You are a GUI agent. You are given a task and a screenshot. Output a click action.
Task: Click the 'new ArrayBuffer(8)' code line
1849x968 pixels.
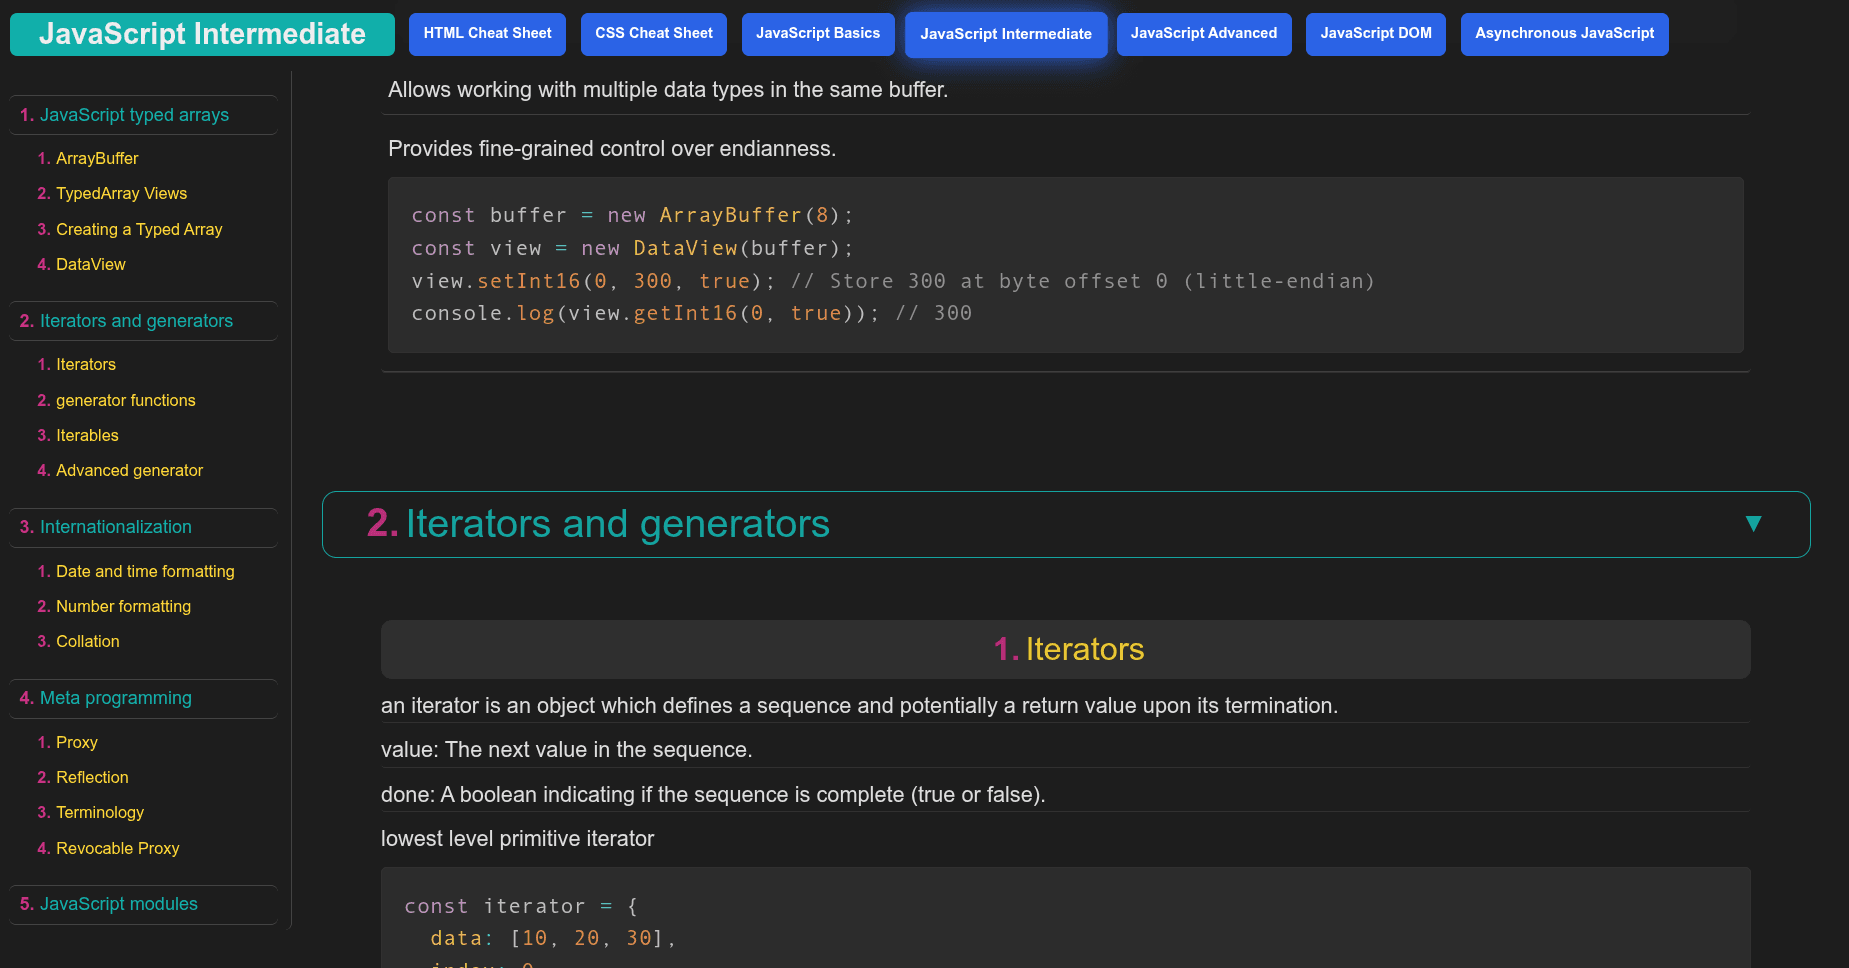pos(632,215)
